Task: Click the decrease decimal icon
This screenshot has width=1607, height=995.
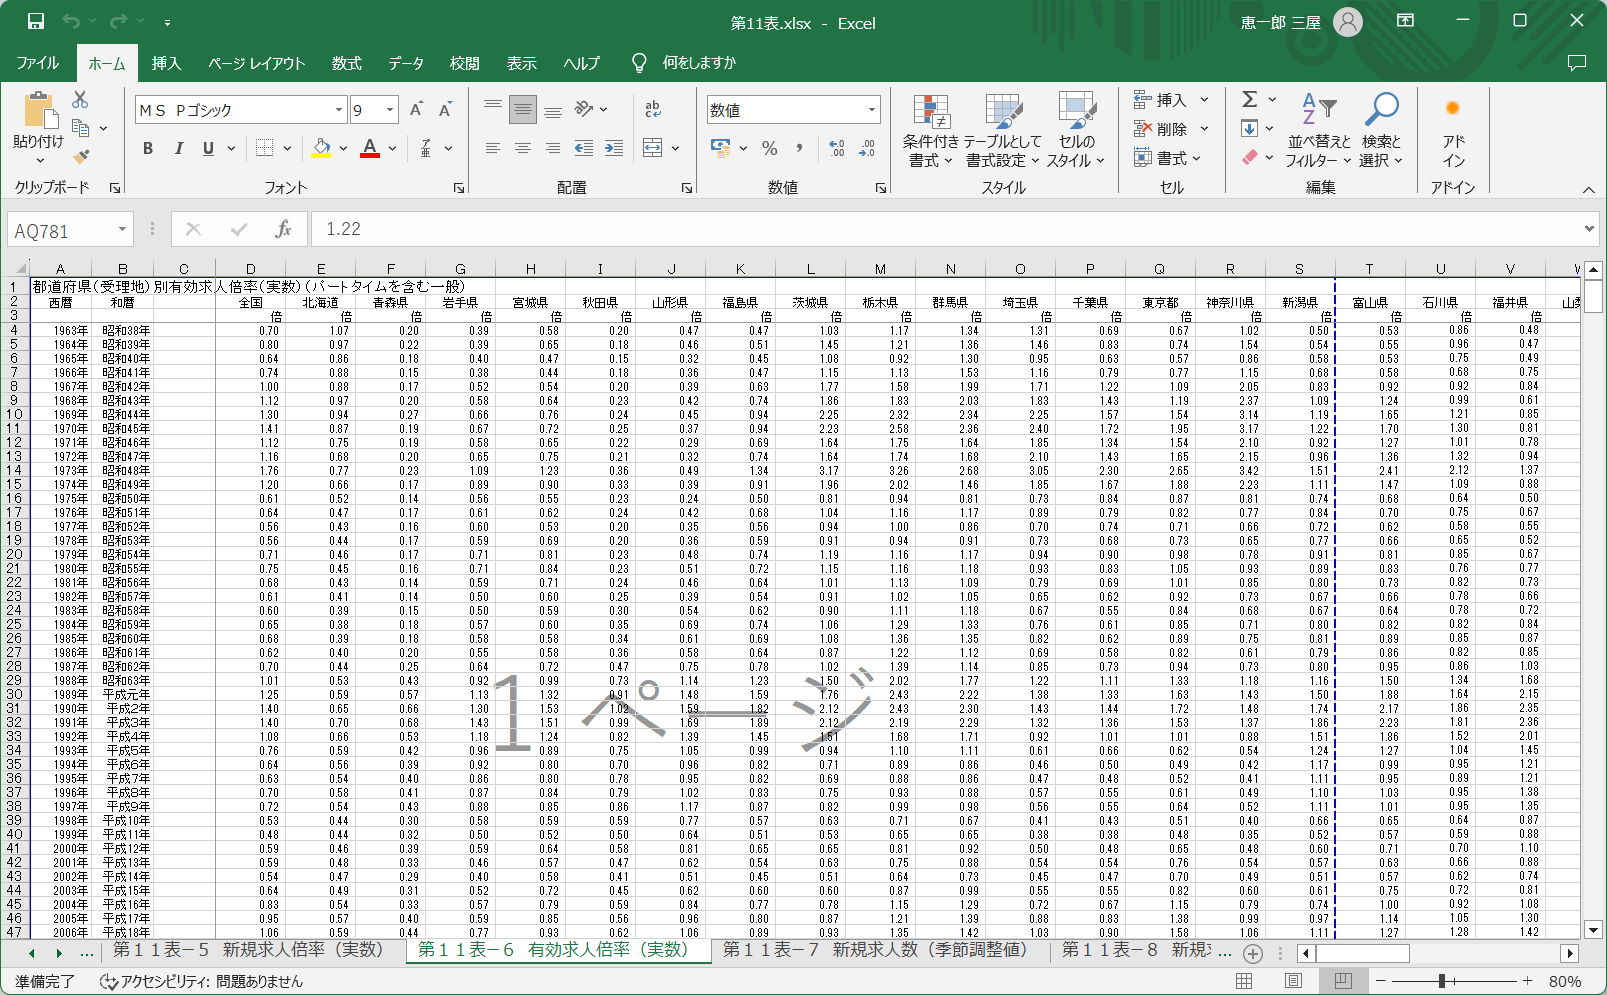Action: (867, 148)
